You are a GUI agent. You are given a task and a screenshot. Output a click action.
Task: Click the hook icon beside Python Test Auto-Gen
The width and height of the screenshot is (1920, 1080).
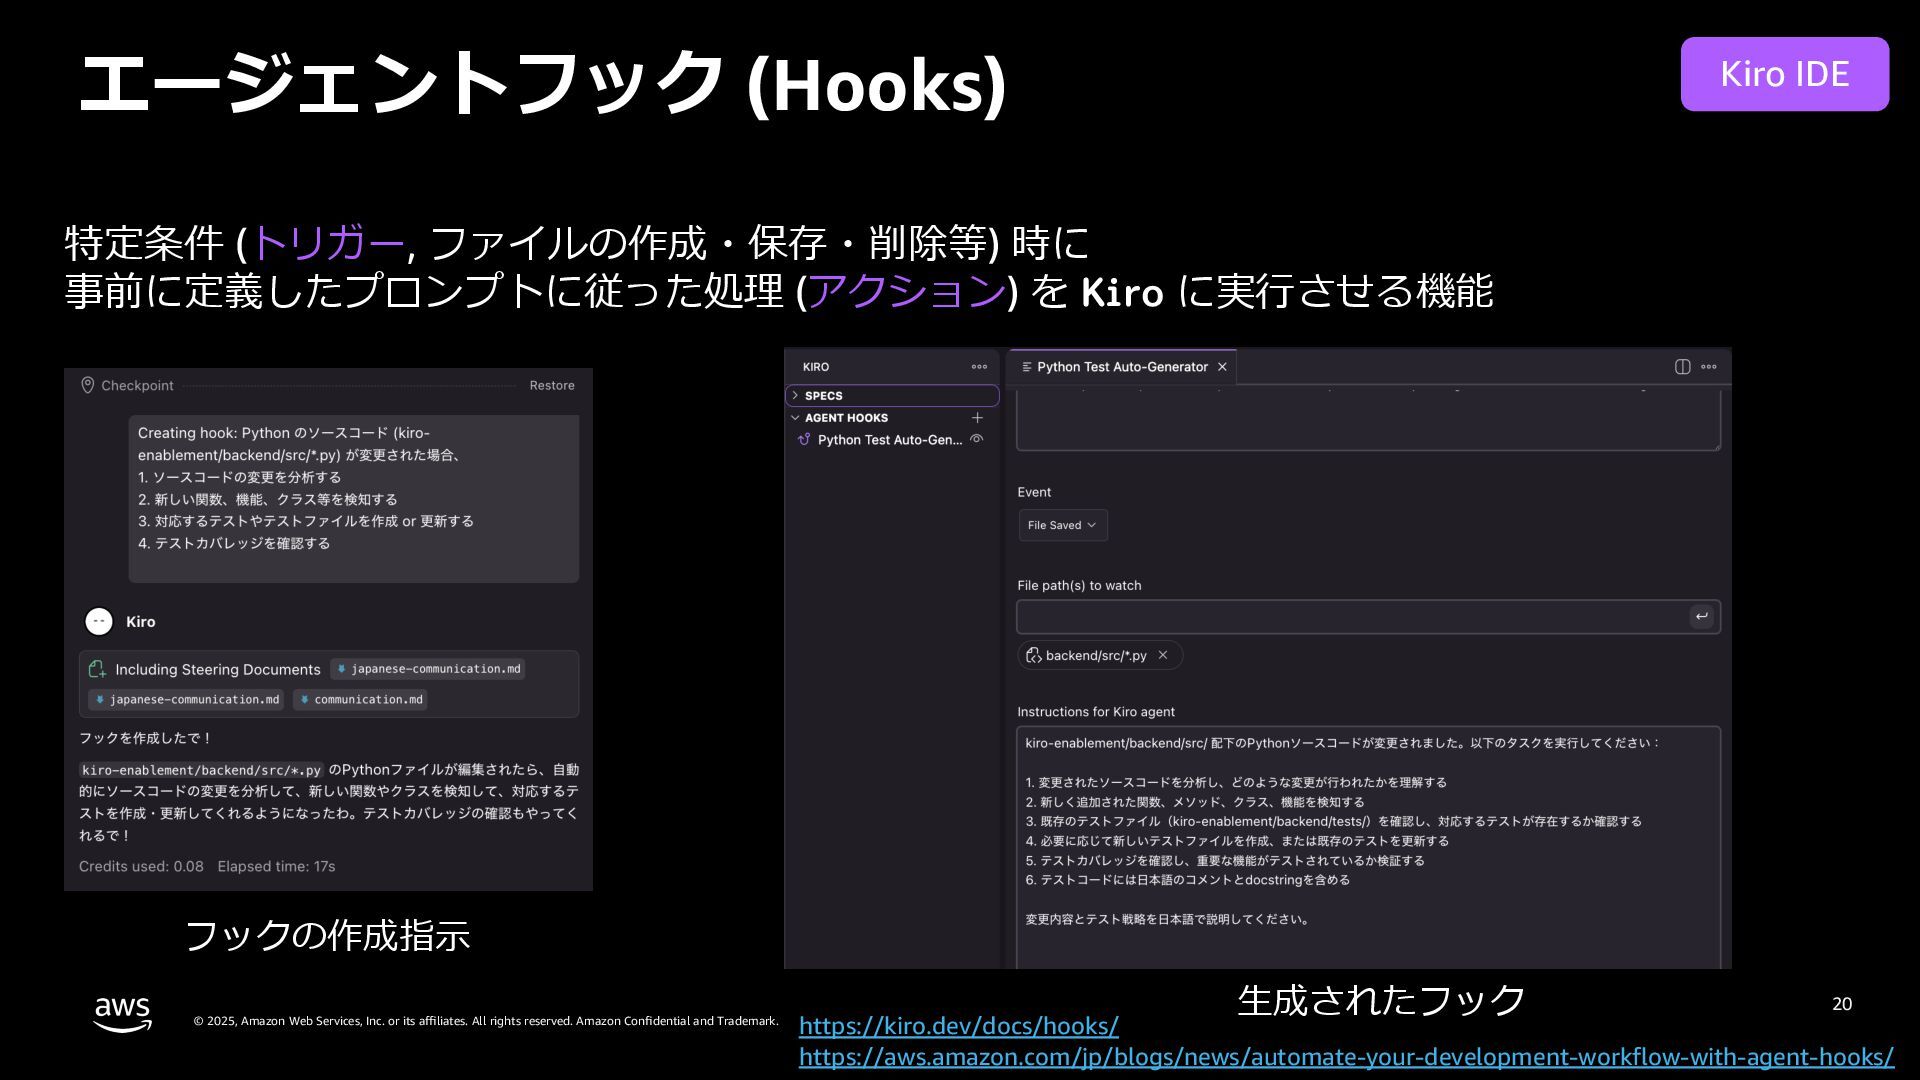tap(804, 440)
